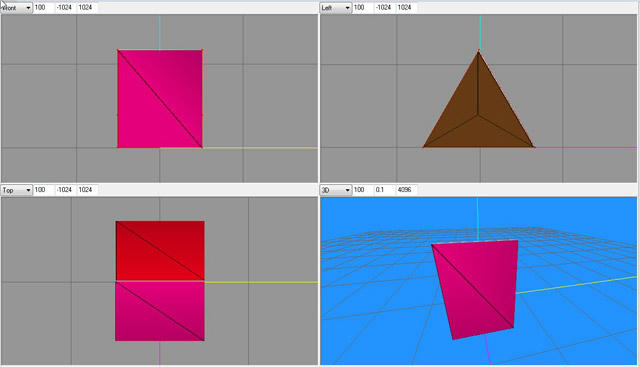The height and width of the screenshot is (367, 640).
Task: Click the 100 field in Front viewport header
Action: coord(44,7)
